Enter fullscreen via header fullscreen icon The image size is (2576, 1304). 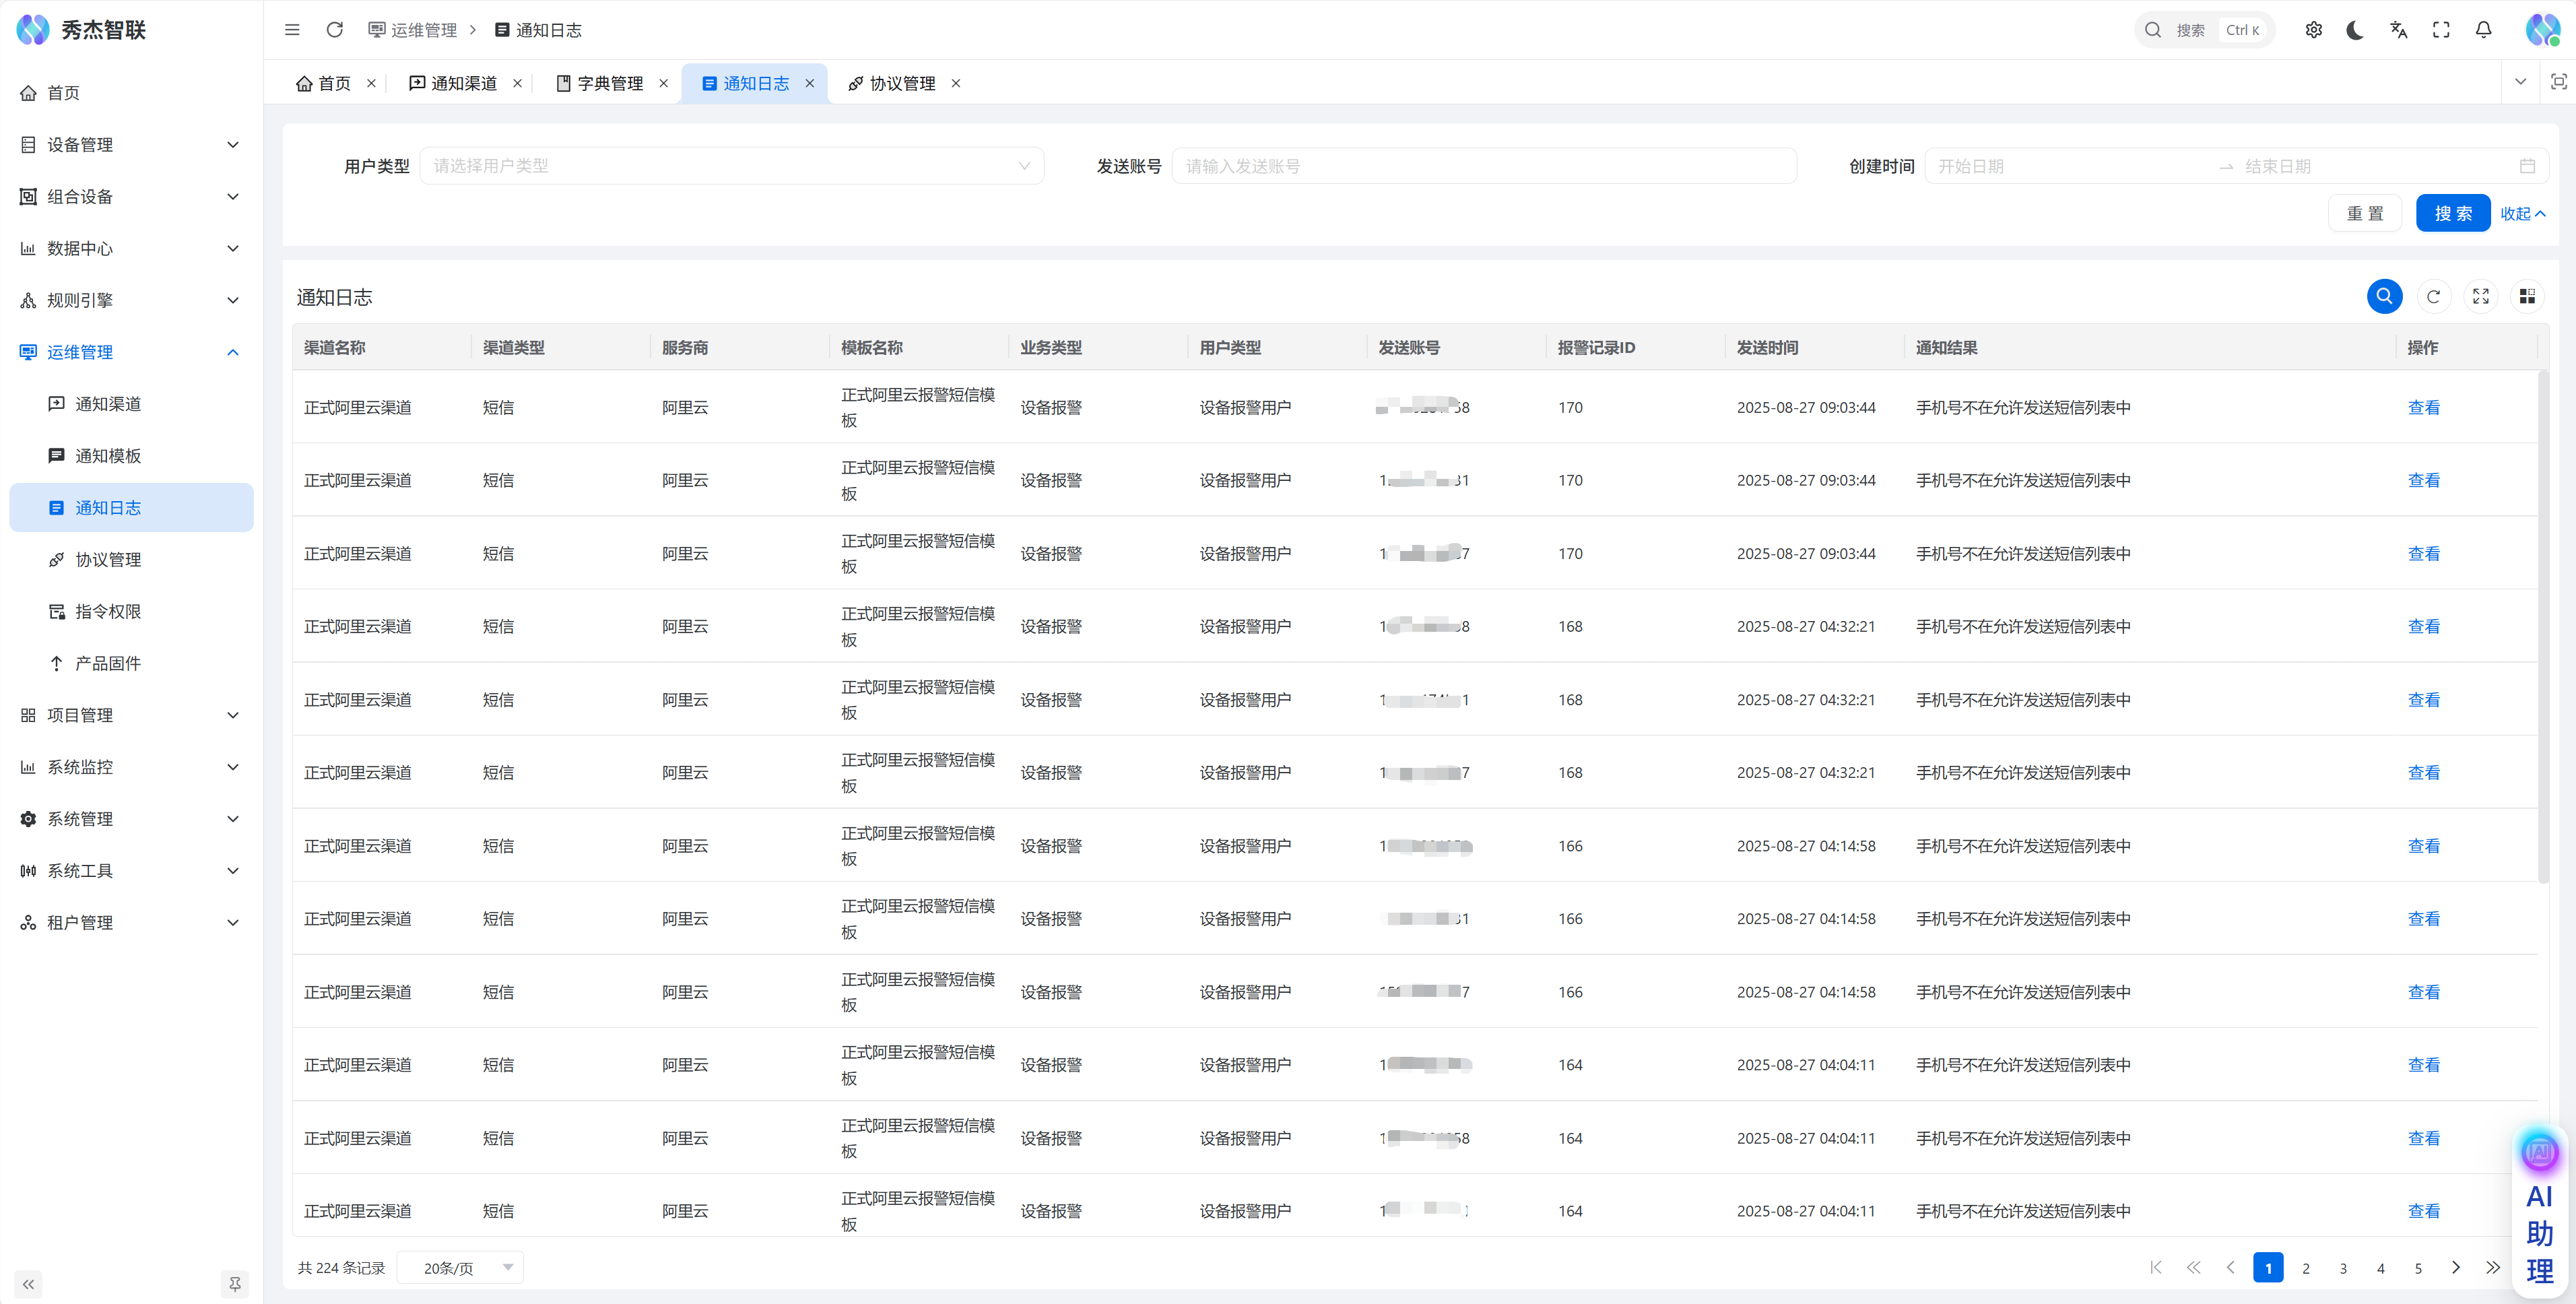(x=2441, y=30)
